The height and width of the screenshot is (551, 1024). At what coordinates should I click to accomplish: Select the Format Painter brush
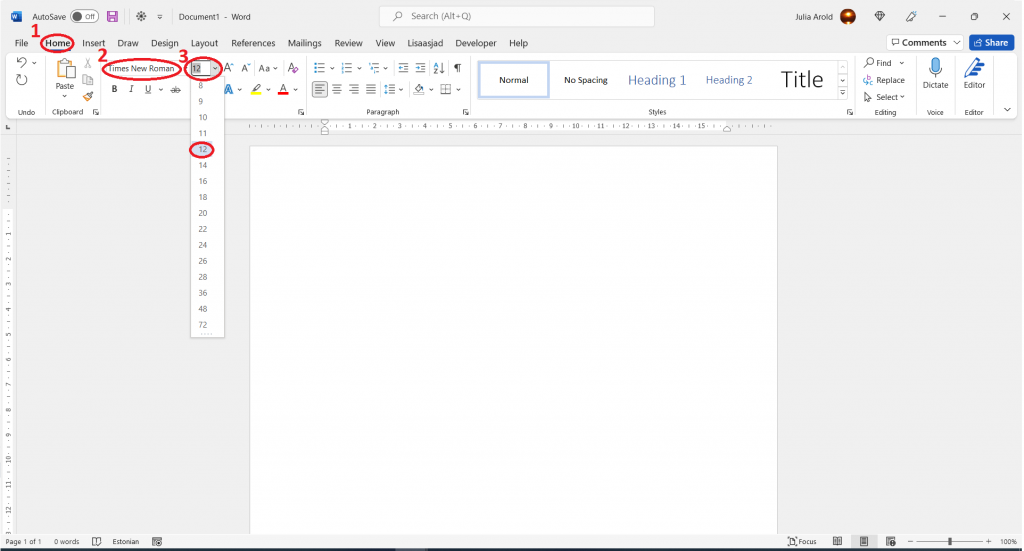(88, 97)
